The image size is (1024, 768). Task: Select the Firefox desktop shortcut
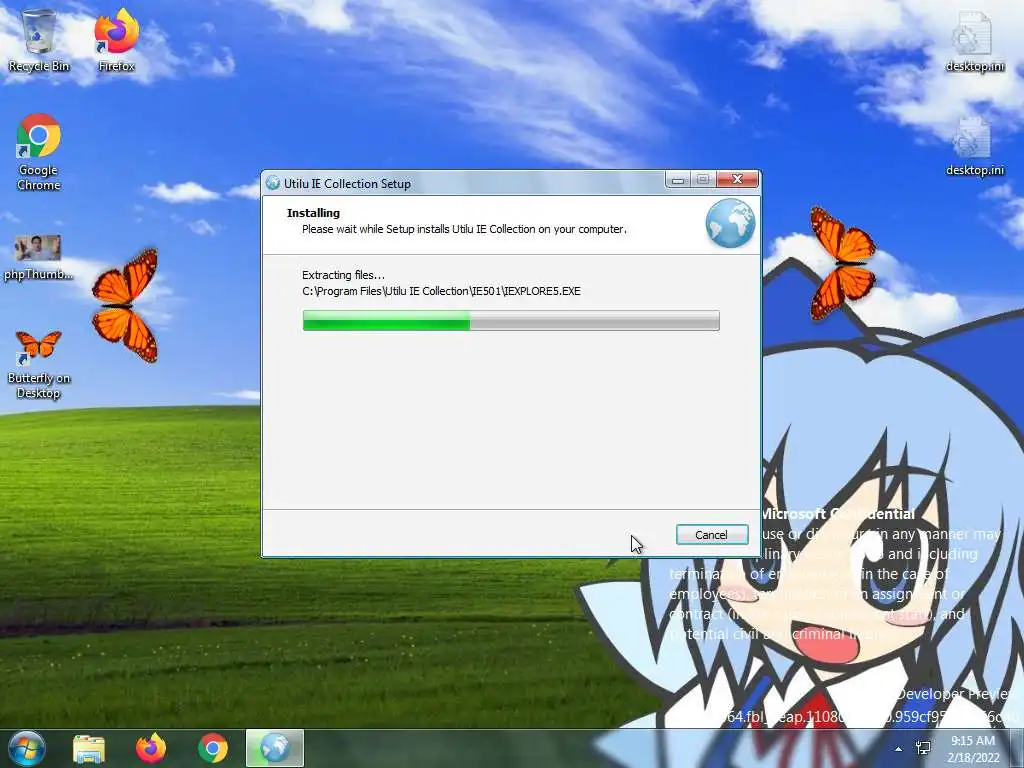pyautogui.click(x=116, y=40)
